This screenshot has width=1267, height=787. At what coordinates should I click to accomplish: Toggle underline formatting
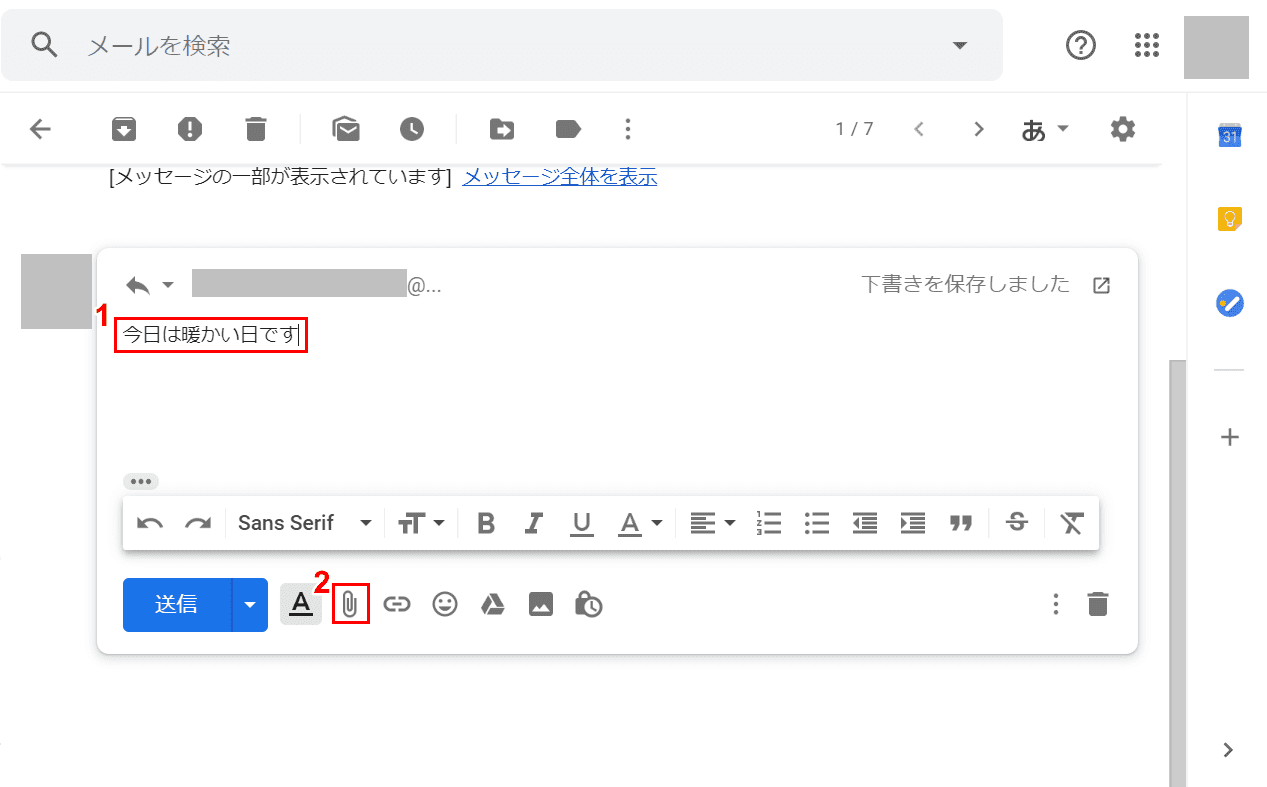tap(582, 523)
